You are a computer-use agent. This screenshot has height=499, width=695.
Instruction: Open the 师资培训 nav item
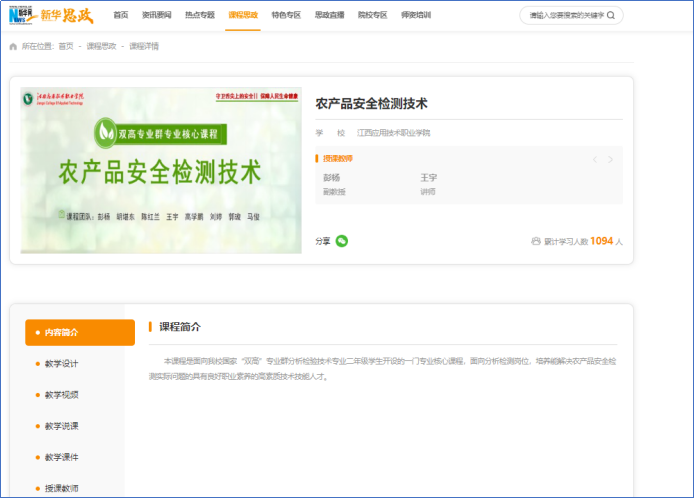coord(416,15)
